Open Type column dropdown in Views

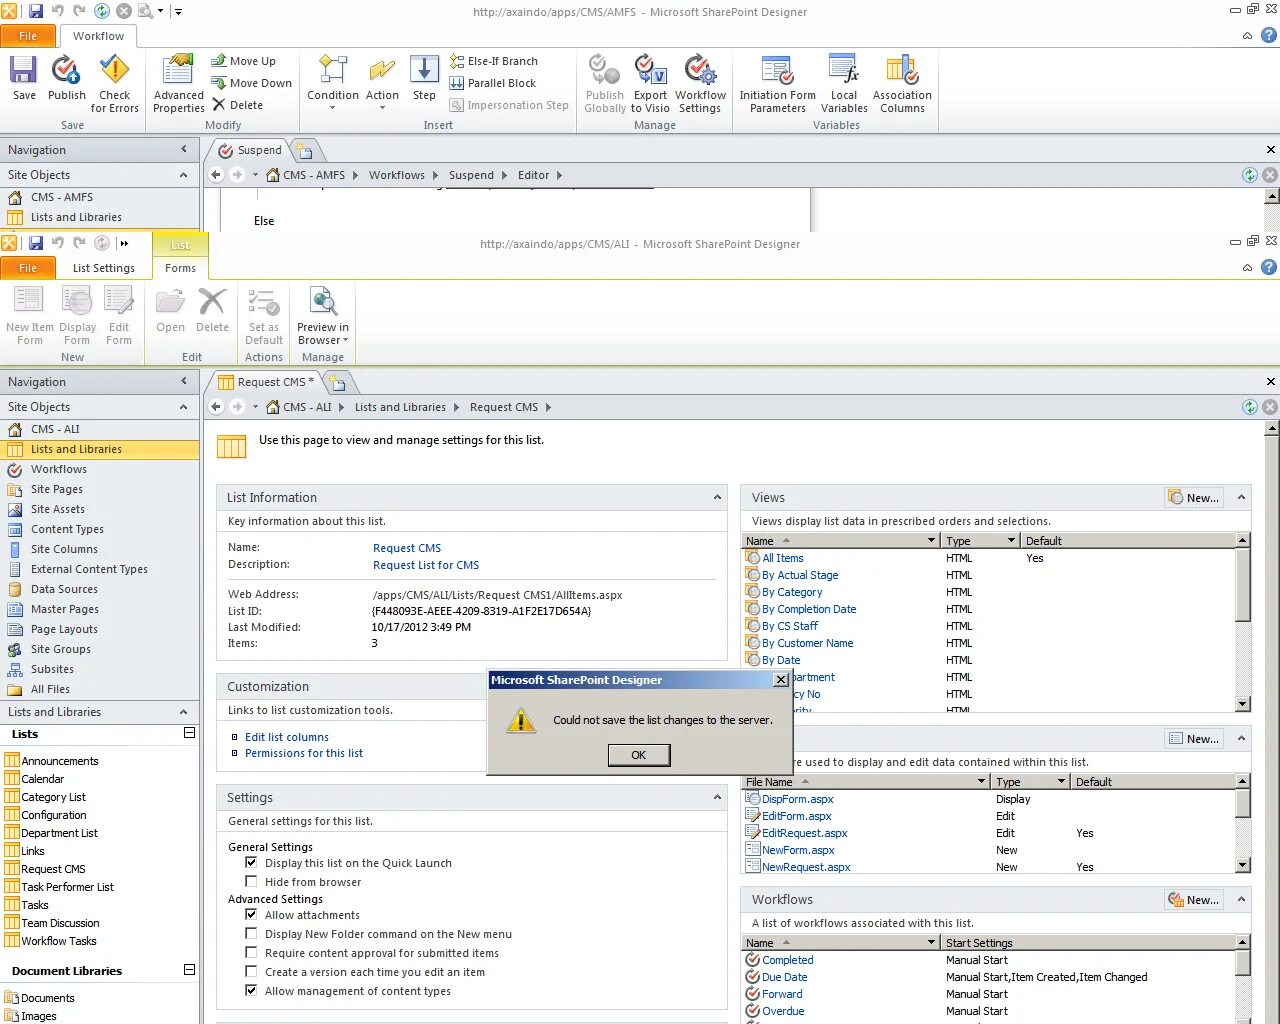[1011, 540]
